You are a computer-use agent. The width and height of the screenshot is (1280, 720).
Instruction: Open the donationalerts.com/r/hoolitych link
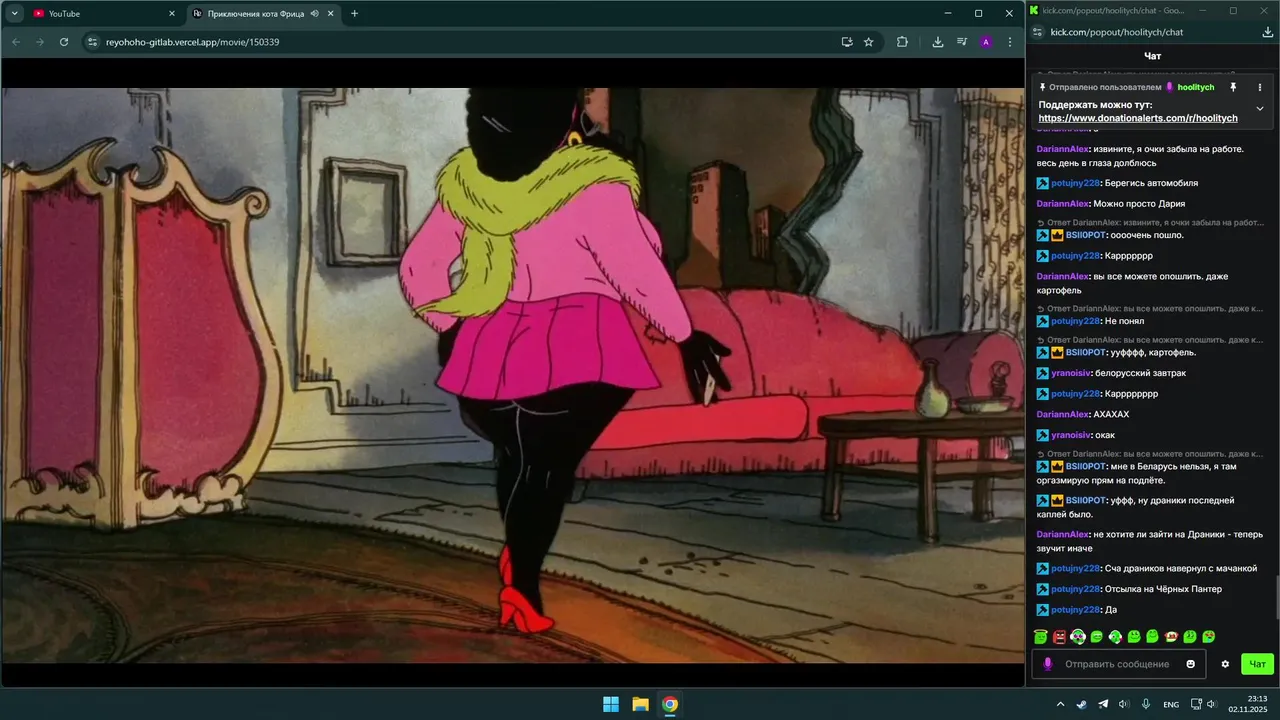(x=1138, y=118)
